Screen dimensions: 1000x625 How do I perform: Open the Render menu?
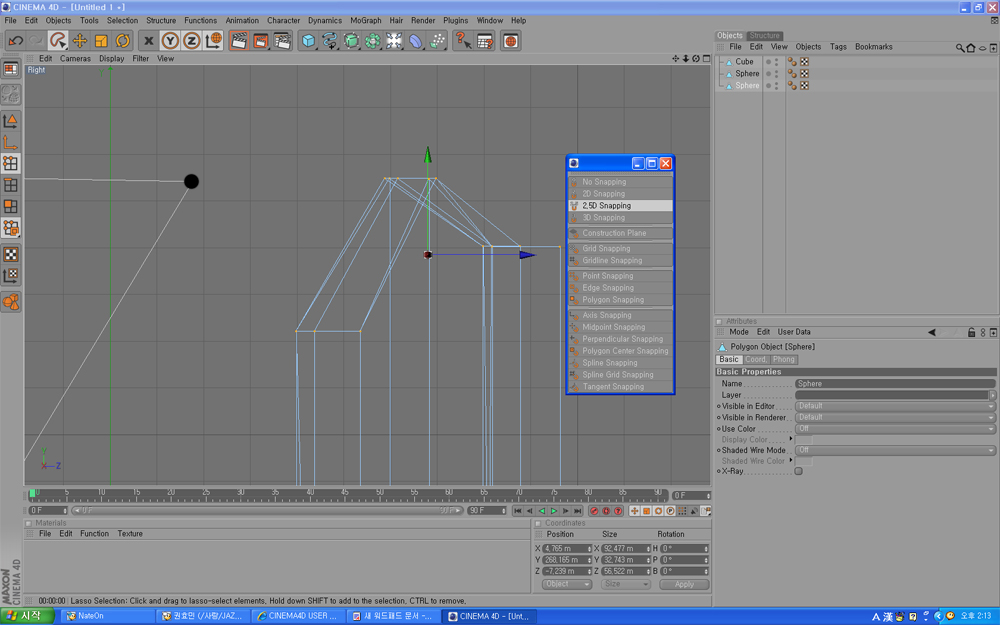click(x=423, y=20)
